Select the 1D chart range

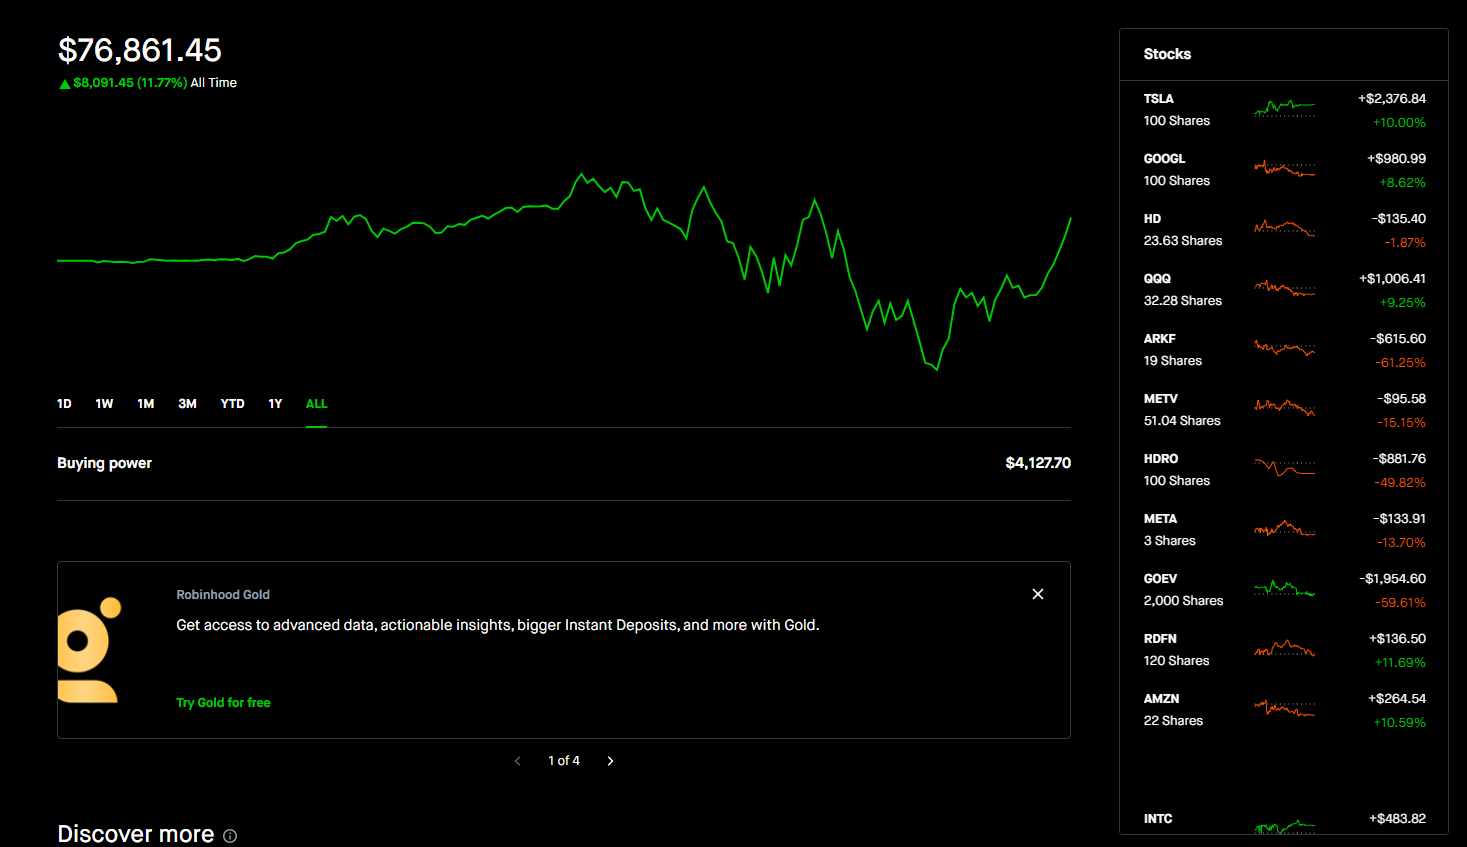click(x=64, y=404)
